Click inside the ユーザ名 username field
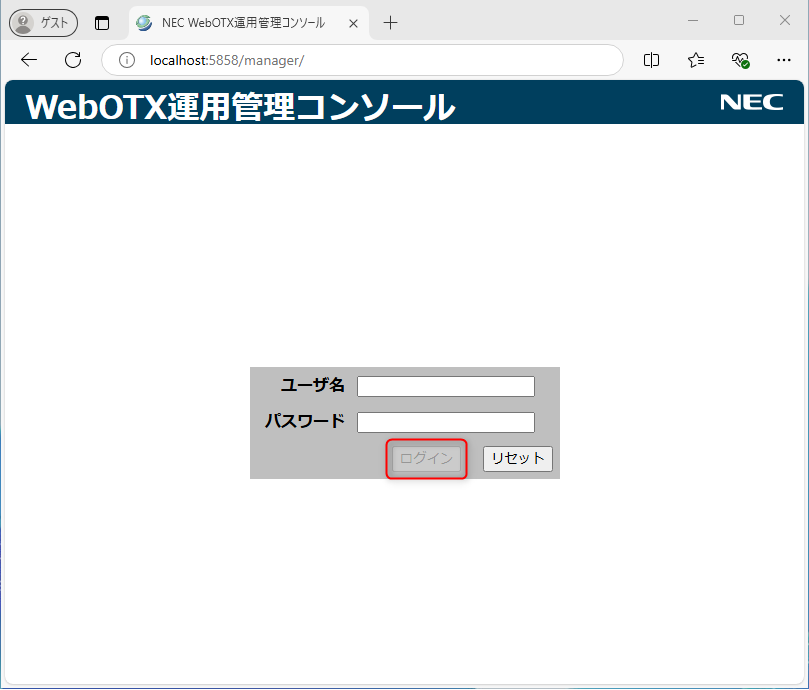The height and width of the screenshot is (690, 809). click(x=445, y=386)
